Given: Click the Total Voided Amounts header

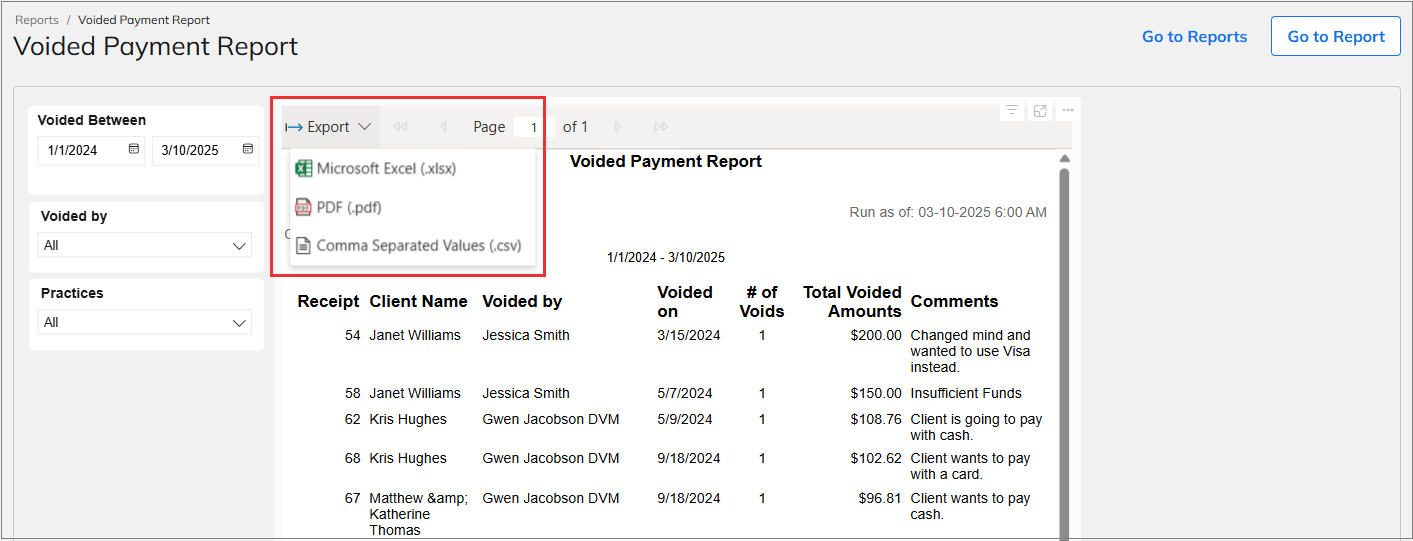Looking at the screenshot, I should coord(852,301).
